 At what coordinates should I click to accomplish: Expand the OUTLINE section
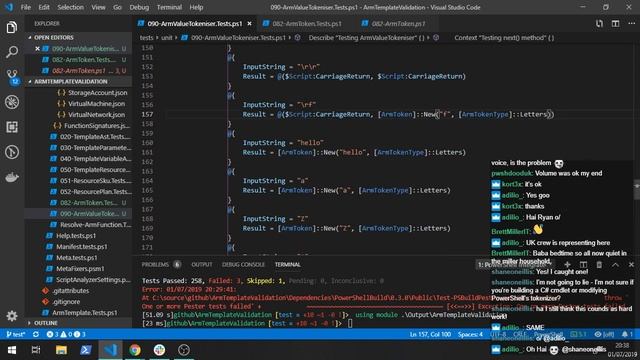point(78,323)
